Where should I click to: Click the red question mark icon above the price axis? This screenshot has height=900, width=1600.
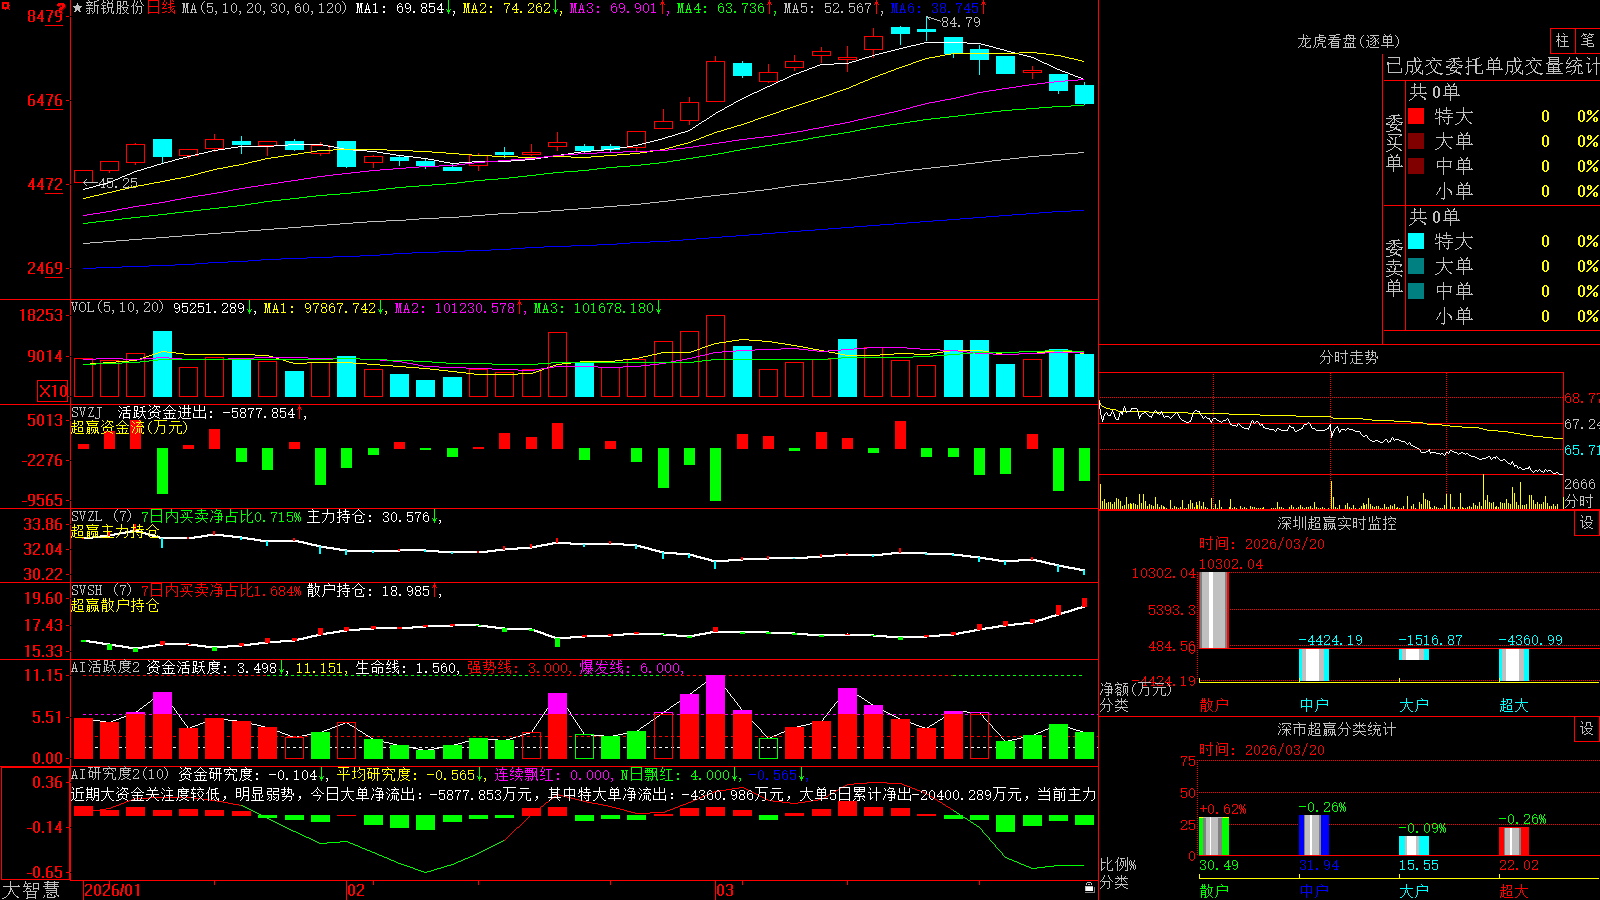coord(62,8)
